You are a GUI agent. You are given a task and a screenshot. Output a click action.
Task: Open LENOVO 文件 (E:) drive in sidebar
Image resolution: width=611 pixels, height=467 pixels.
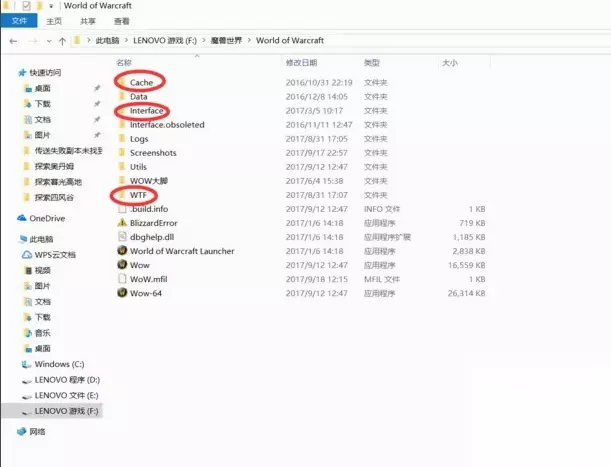click(66, 395)
